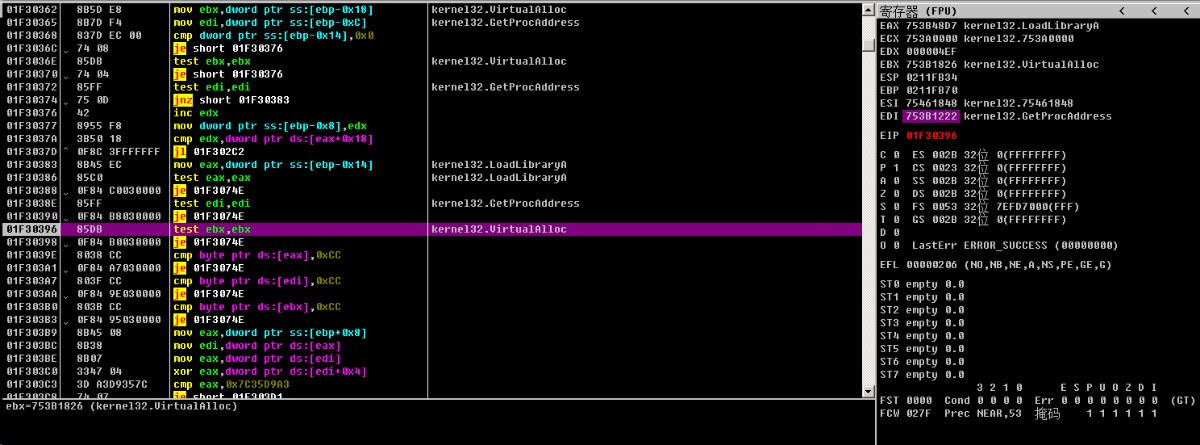Click the S flag bit value

896,207
